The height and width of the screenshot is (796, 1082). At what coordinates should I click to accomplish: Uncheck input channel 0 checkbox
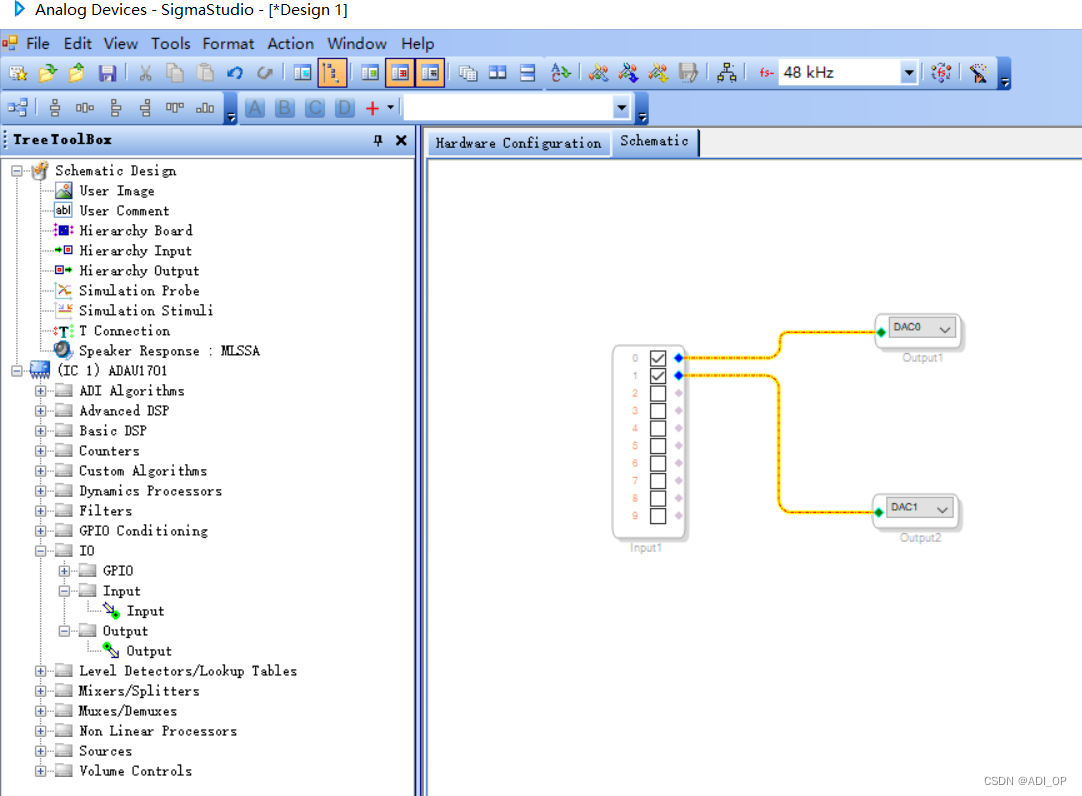pyautogui.click(x=658, y=358)
